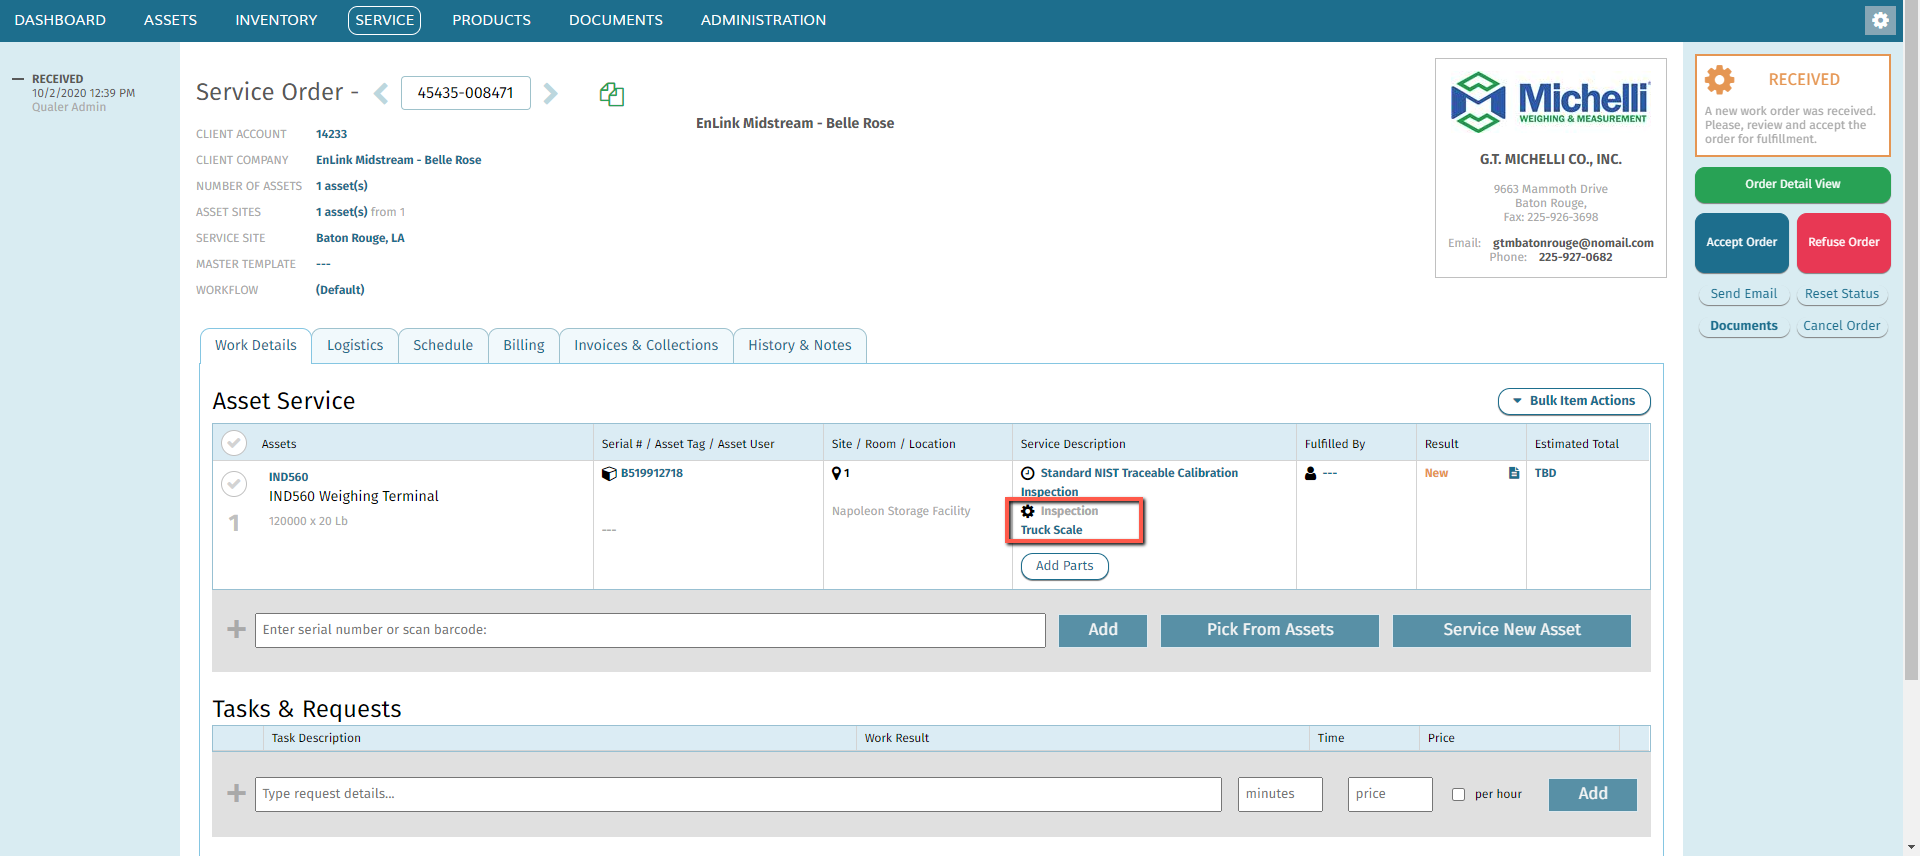1920x856 pixels.
Task: Click the New result status
Action: coord(1436,473)
